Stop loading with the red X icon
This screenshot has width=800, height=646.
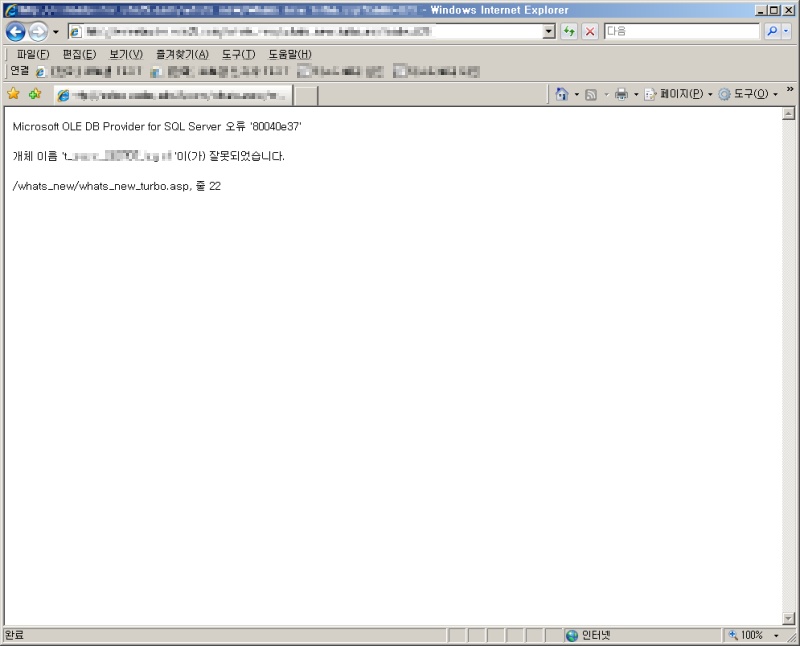point(590,32)
